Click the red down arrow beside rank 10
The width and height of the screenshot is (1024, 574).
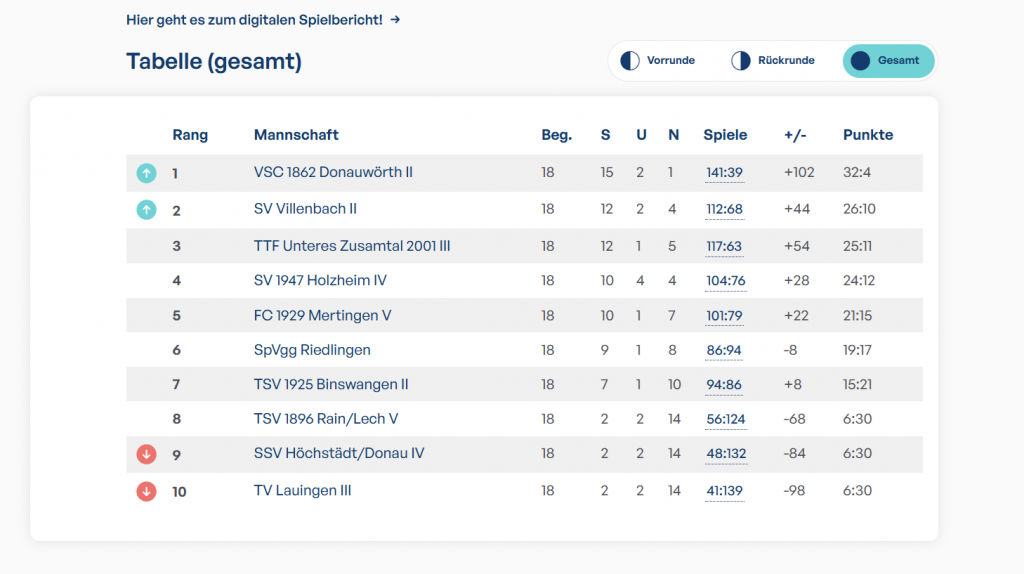point(146,491)
